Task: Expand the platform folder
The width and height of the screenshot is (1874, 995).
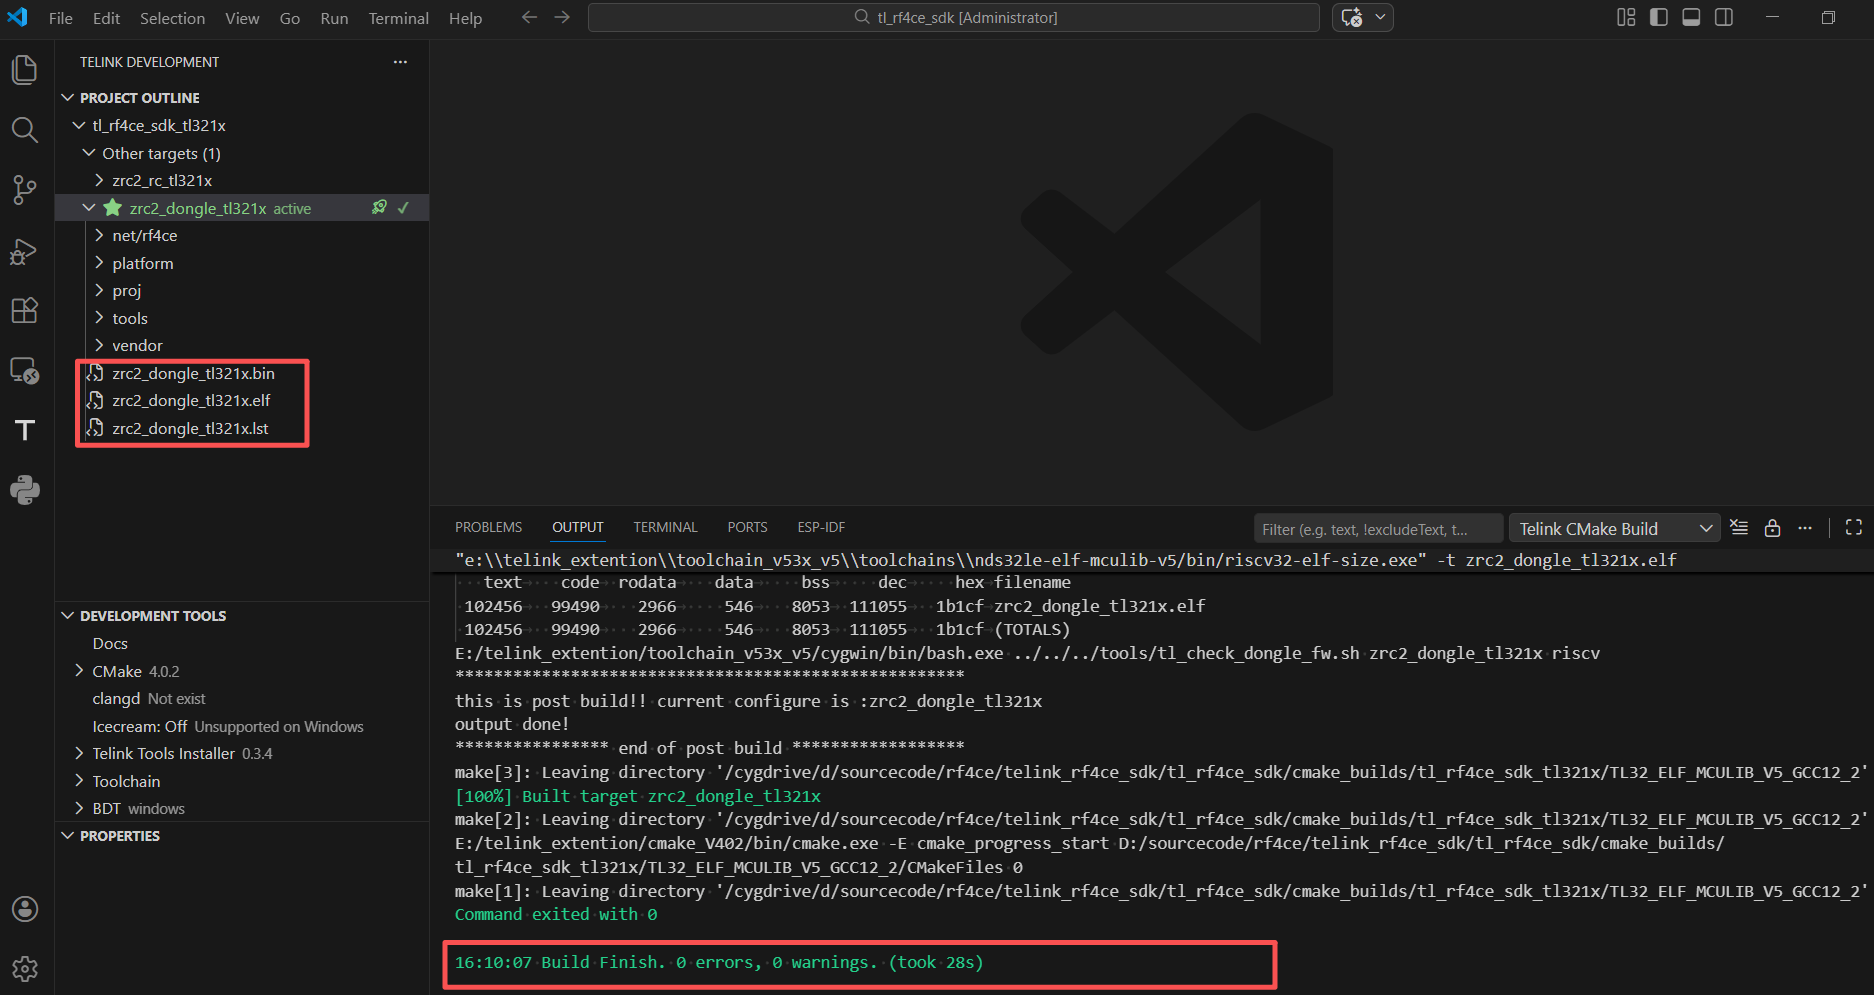Action: pyautogui.click(x=99, y=263)
